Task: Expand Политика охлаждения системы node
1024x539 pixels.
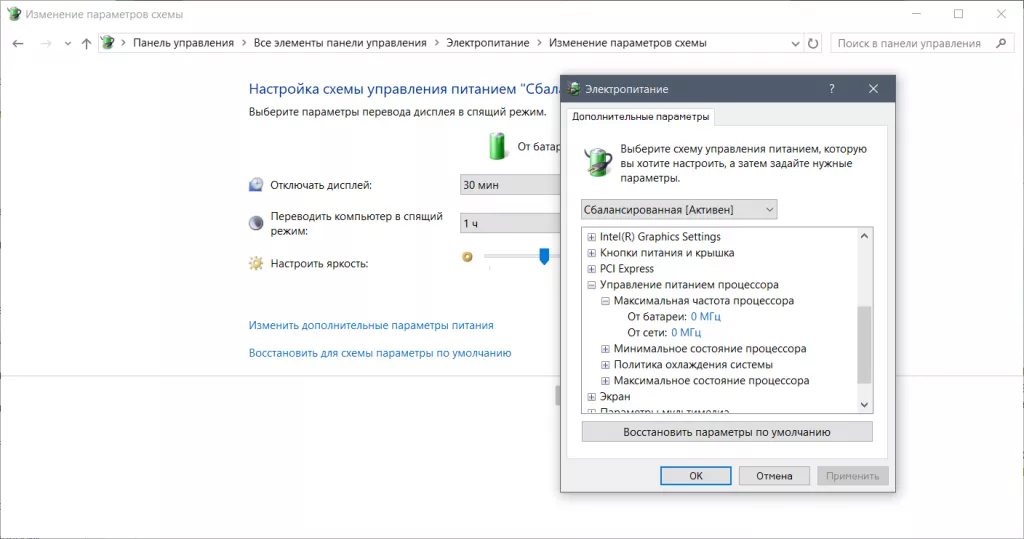Action: pos(605,365)
